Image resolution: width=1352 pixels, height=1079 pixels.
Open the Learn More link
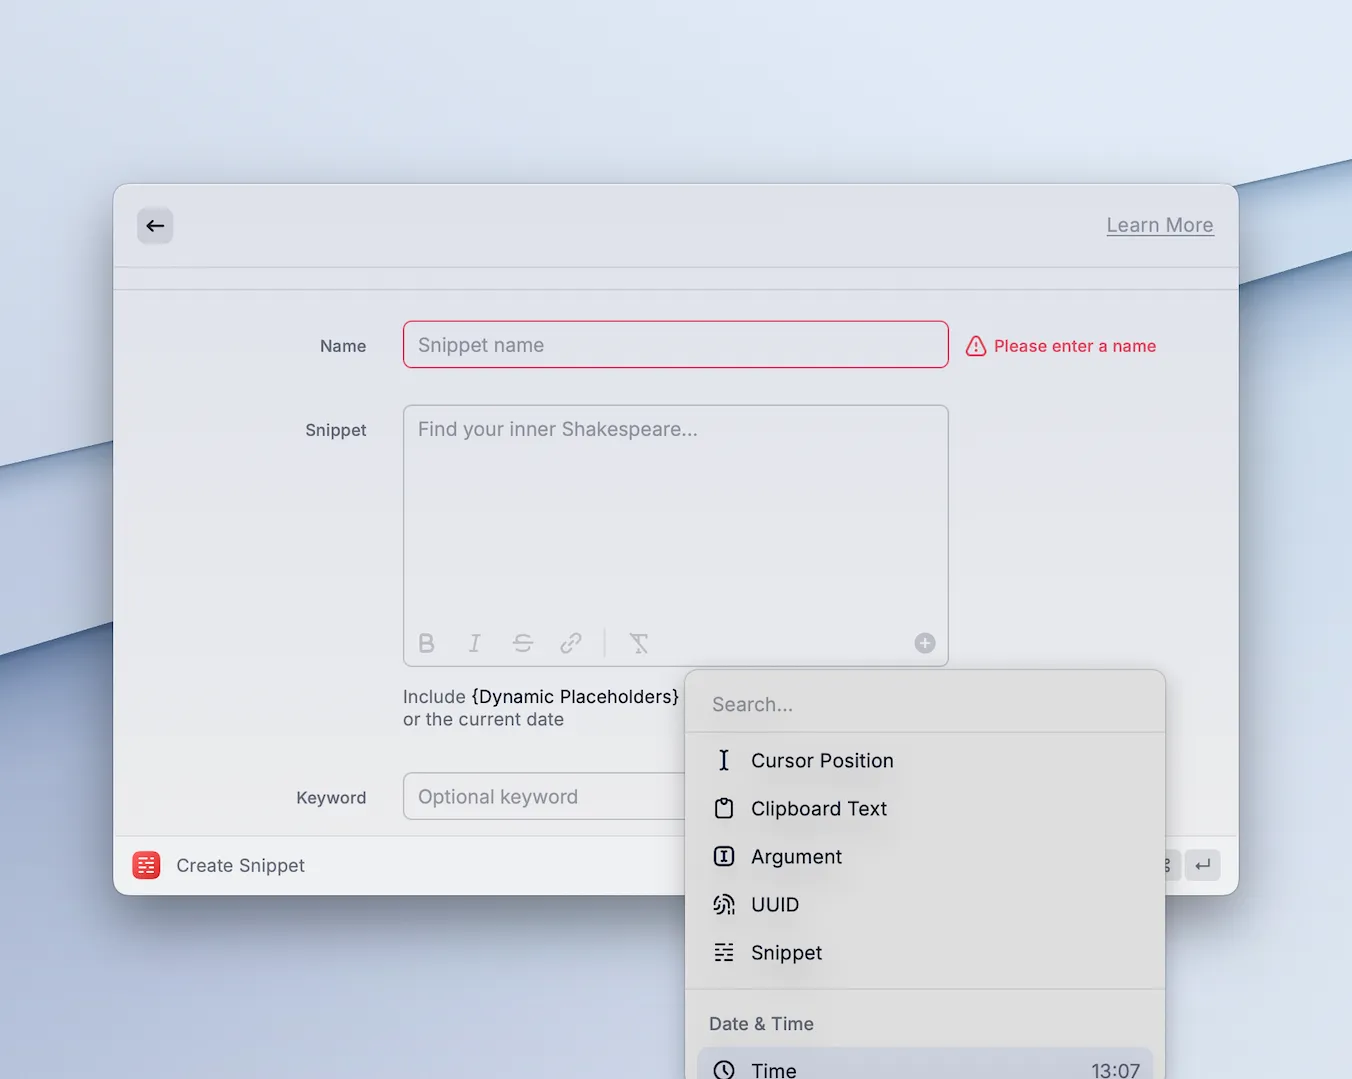[x=1159, y=225]
